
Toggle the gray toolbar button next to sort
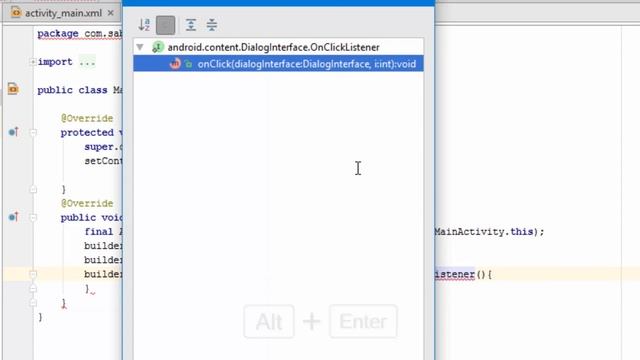166,25
